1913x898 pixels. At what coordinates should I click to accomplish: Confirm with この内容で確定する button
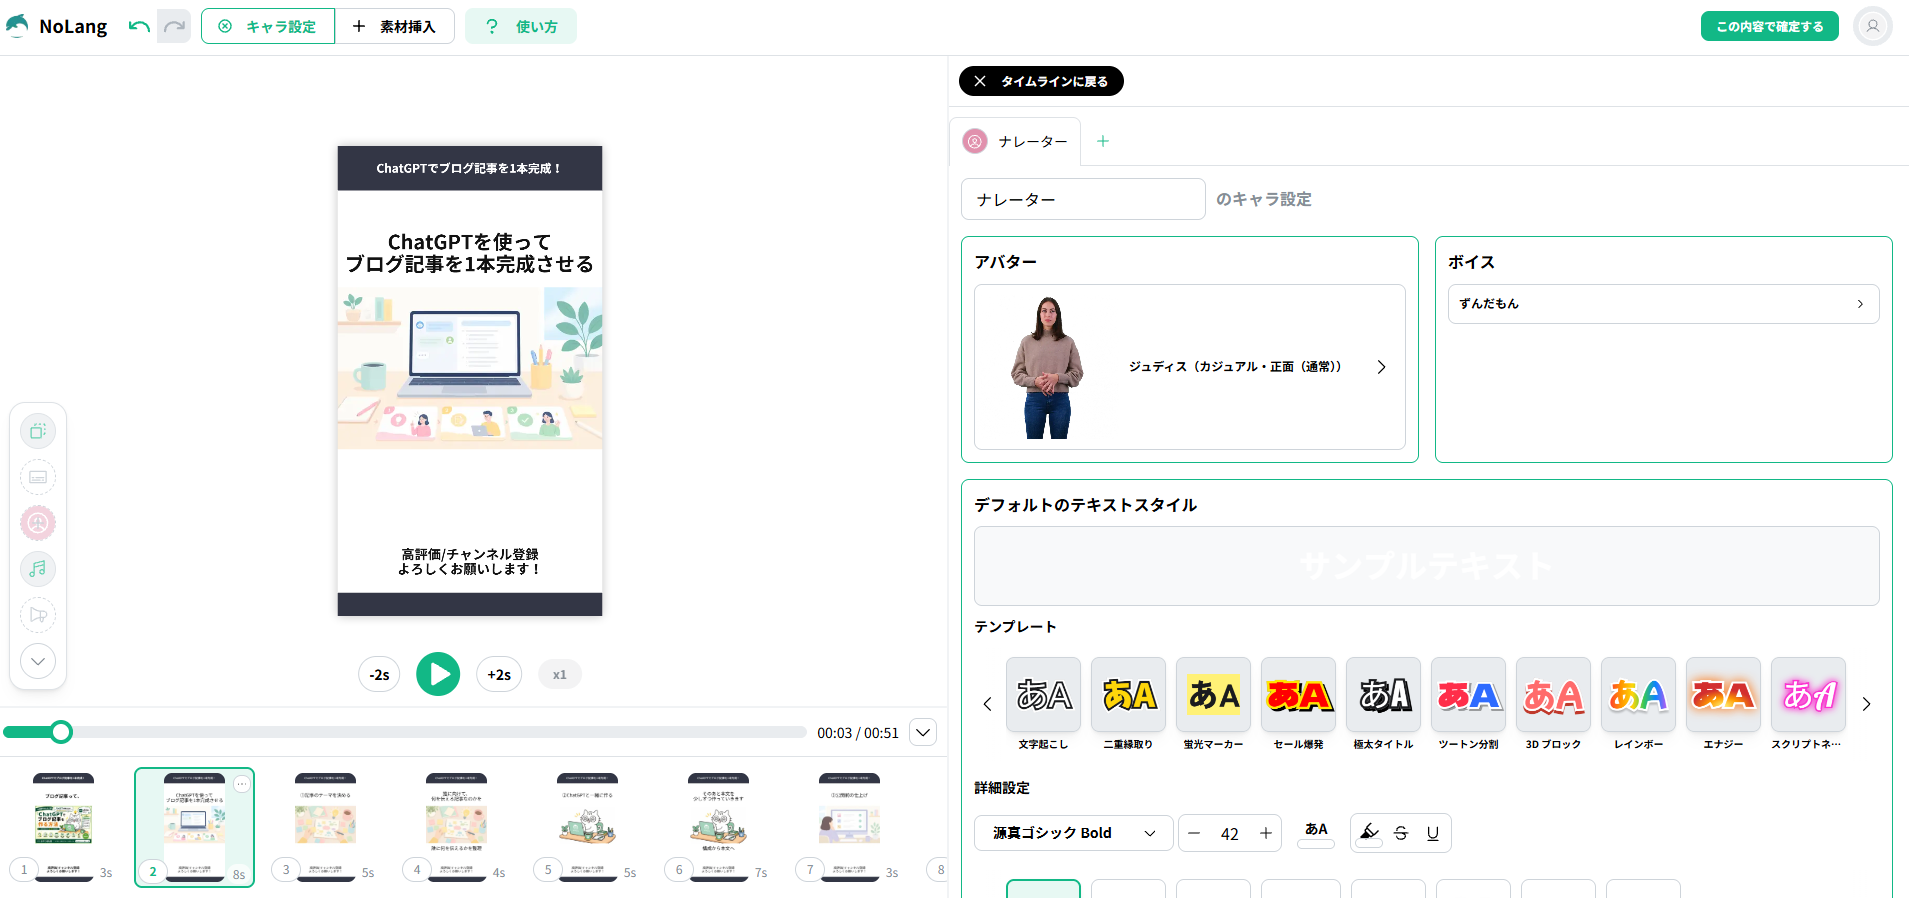pos(1769,26)
